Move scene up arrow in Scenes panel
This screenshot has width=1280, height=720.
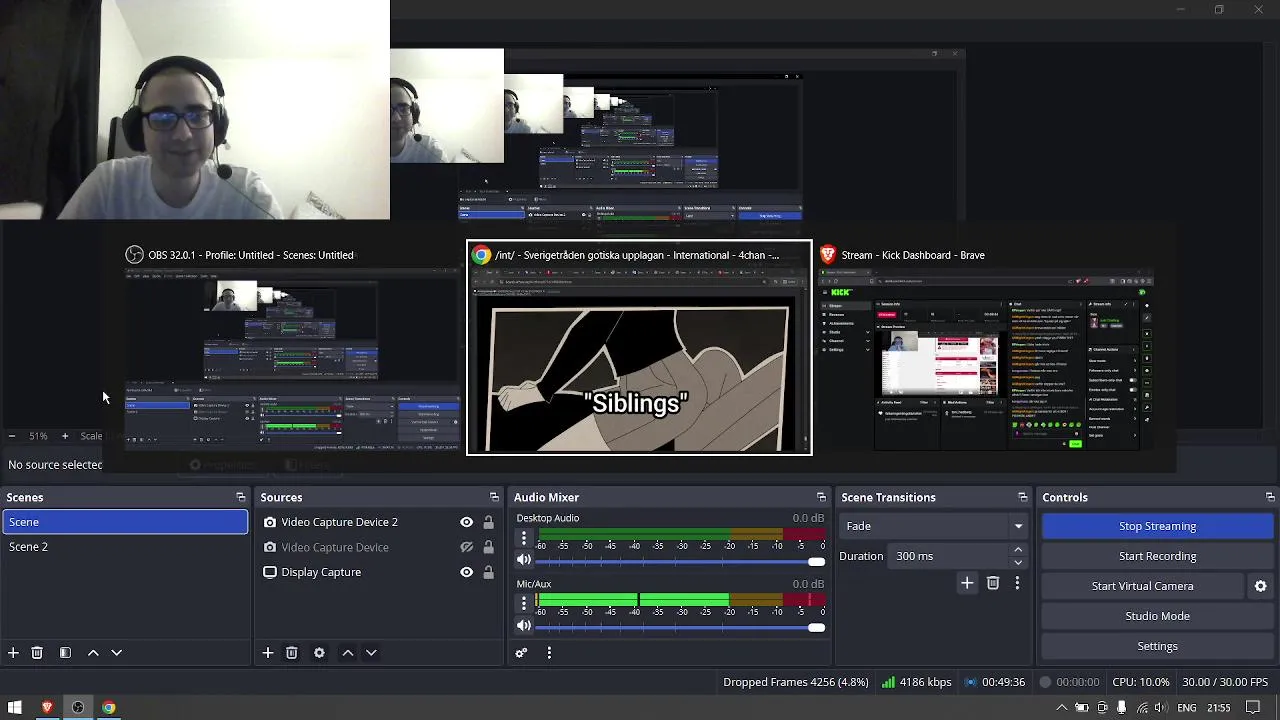[93, 653]
